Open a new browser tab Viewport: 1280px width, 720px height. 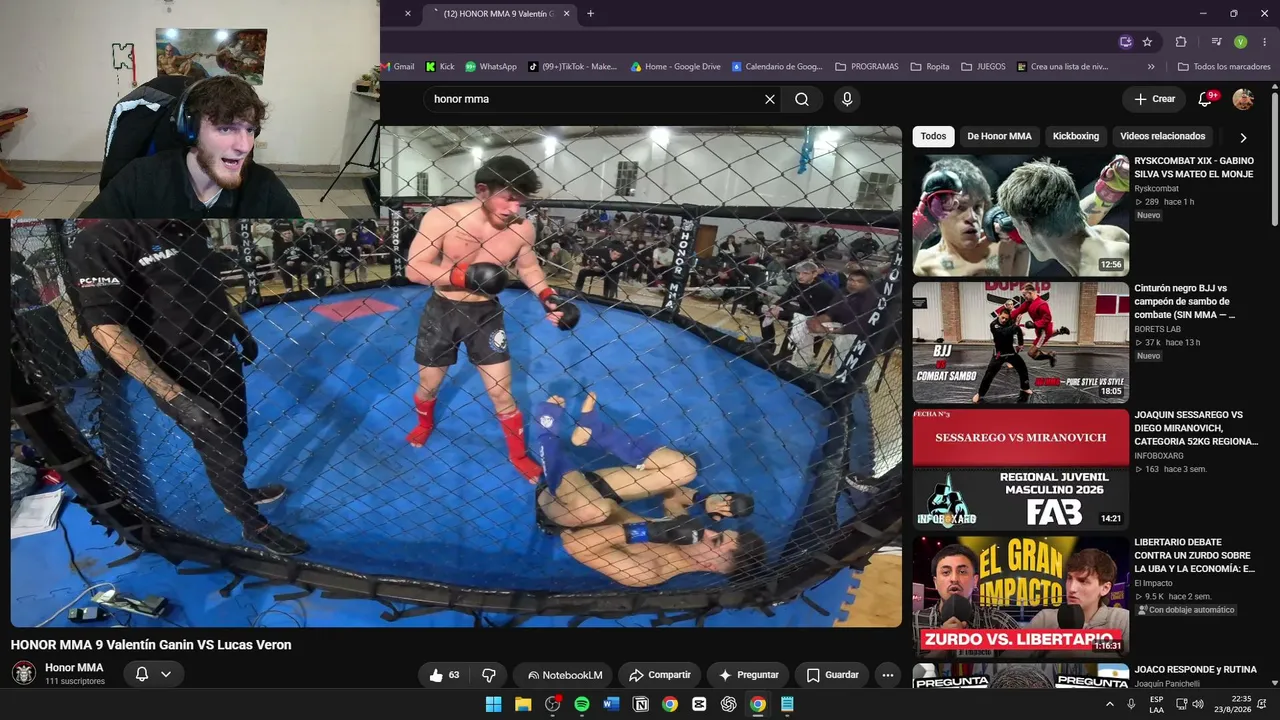590,14
